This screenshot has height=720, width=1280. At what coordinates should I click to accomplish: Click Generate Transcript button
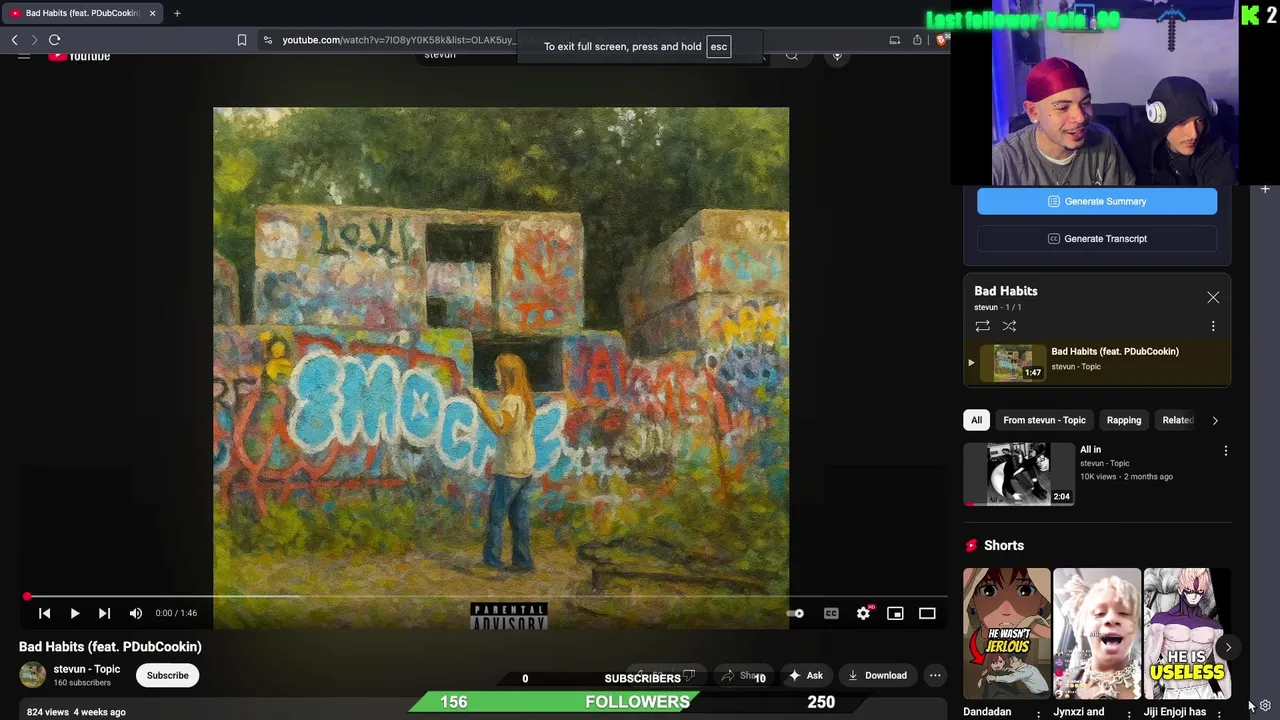[1097, 239]
